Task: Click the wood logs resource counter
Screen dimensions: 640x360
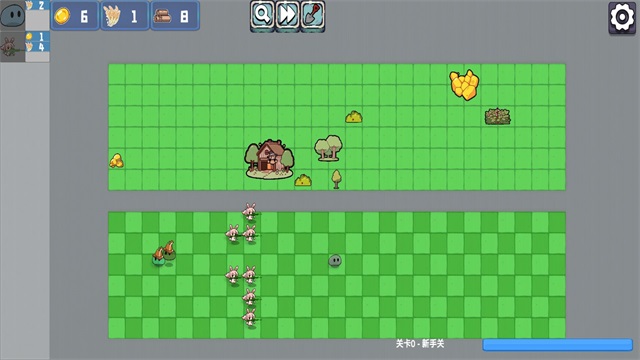Action: pyautogui.click(x=175, y=16)
